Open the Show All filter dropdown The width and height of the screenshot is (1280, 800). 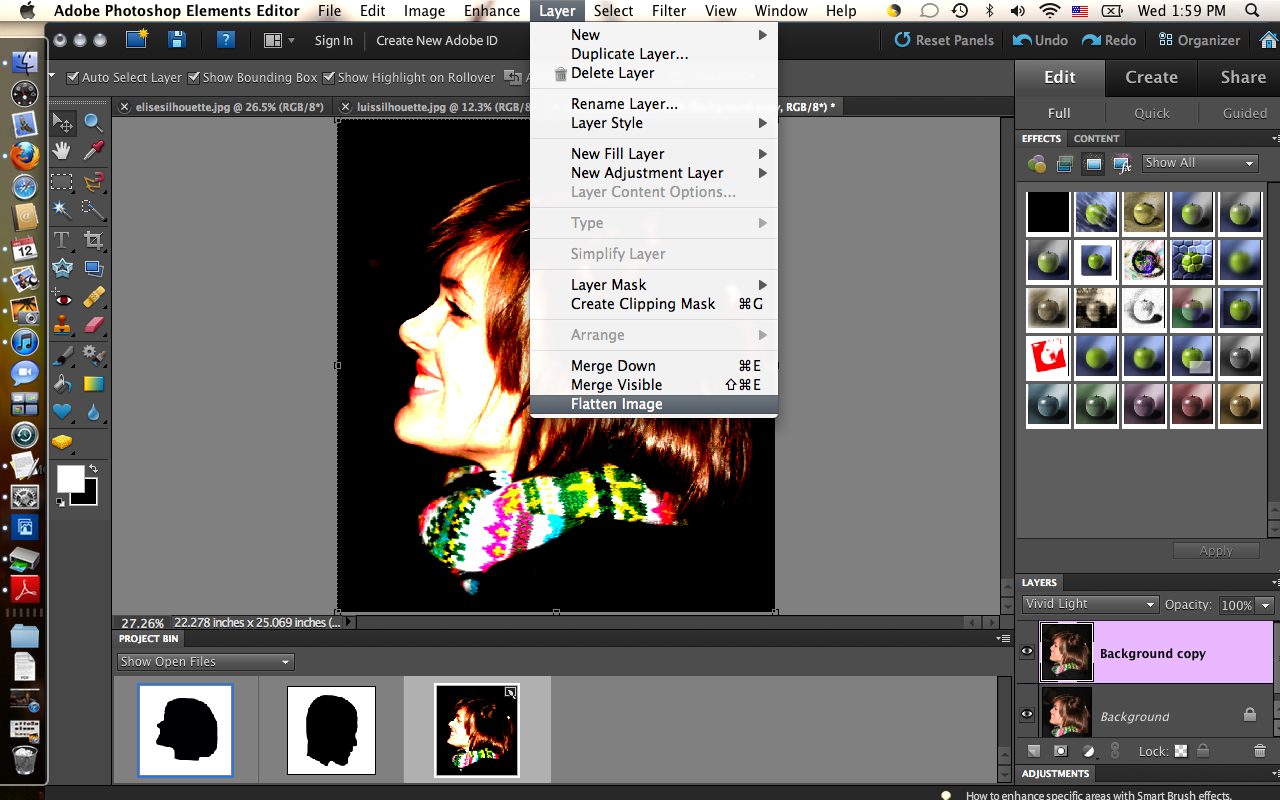pyautogui.click(x=1200, y=163)
